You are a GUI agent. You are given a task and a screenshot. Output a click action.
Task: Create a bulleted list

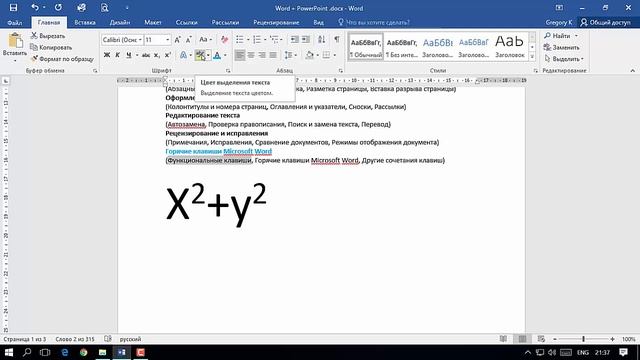240,40
